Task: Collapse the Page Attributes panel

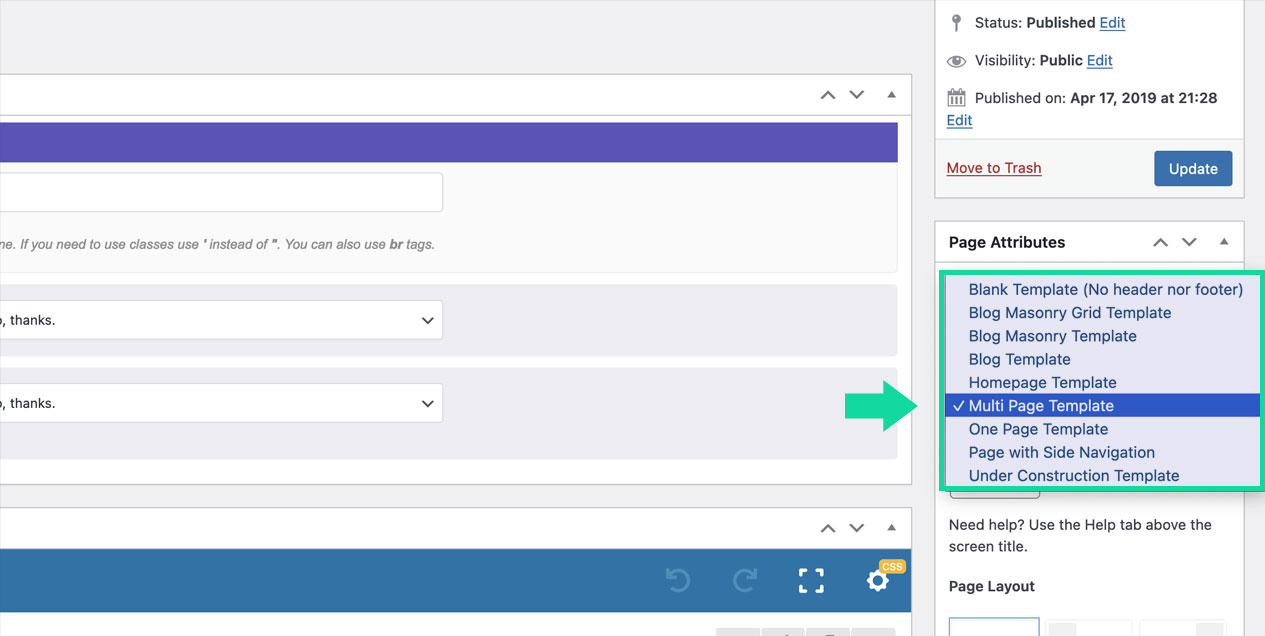Action: (x=1224, y=242)
